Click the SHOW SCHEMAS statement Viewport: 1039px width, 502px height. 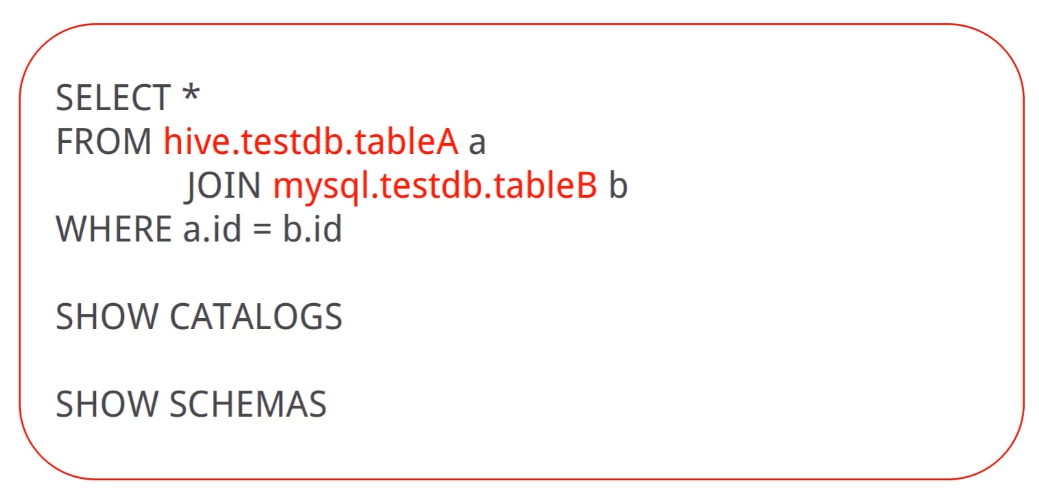point(191,403)
